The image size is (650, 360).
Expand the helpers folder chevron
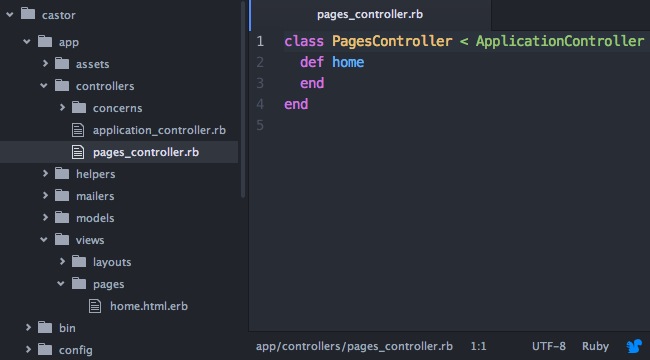[x=45, y=173]
